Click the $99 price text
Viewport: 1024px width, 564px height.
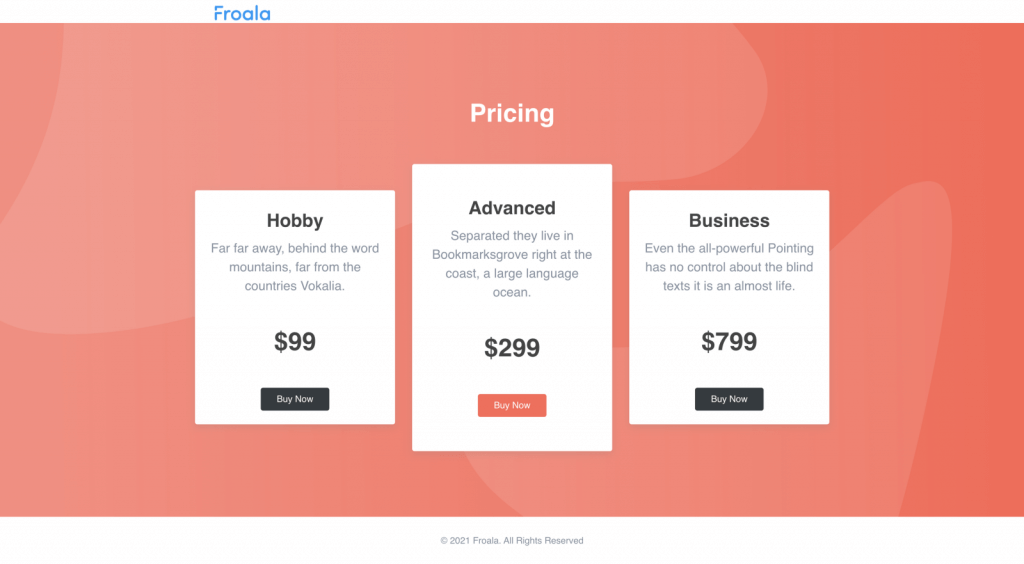(295, 341)
